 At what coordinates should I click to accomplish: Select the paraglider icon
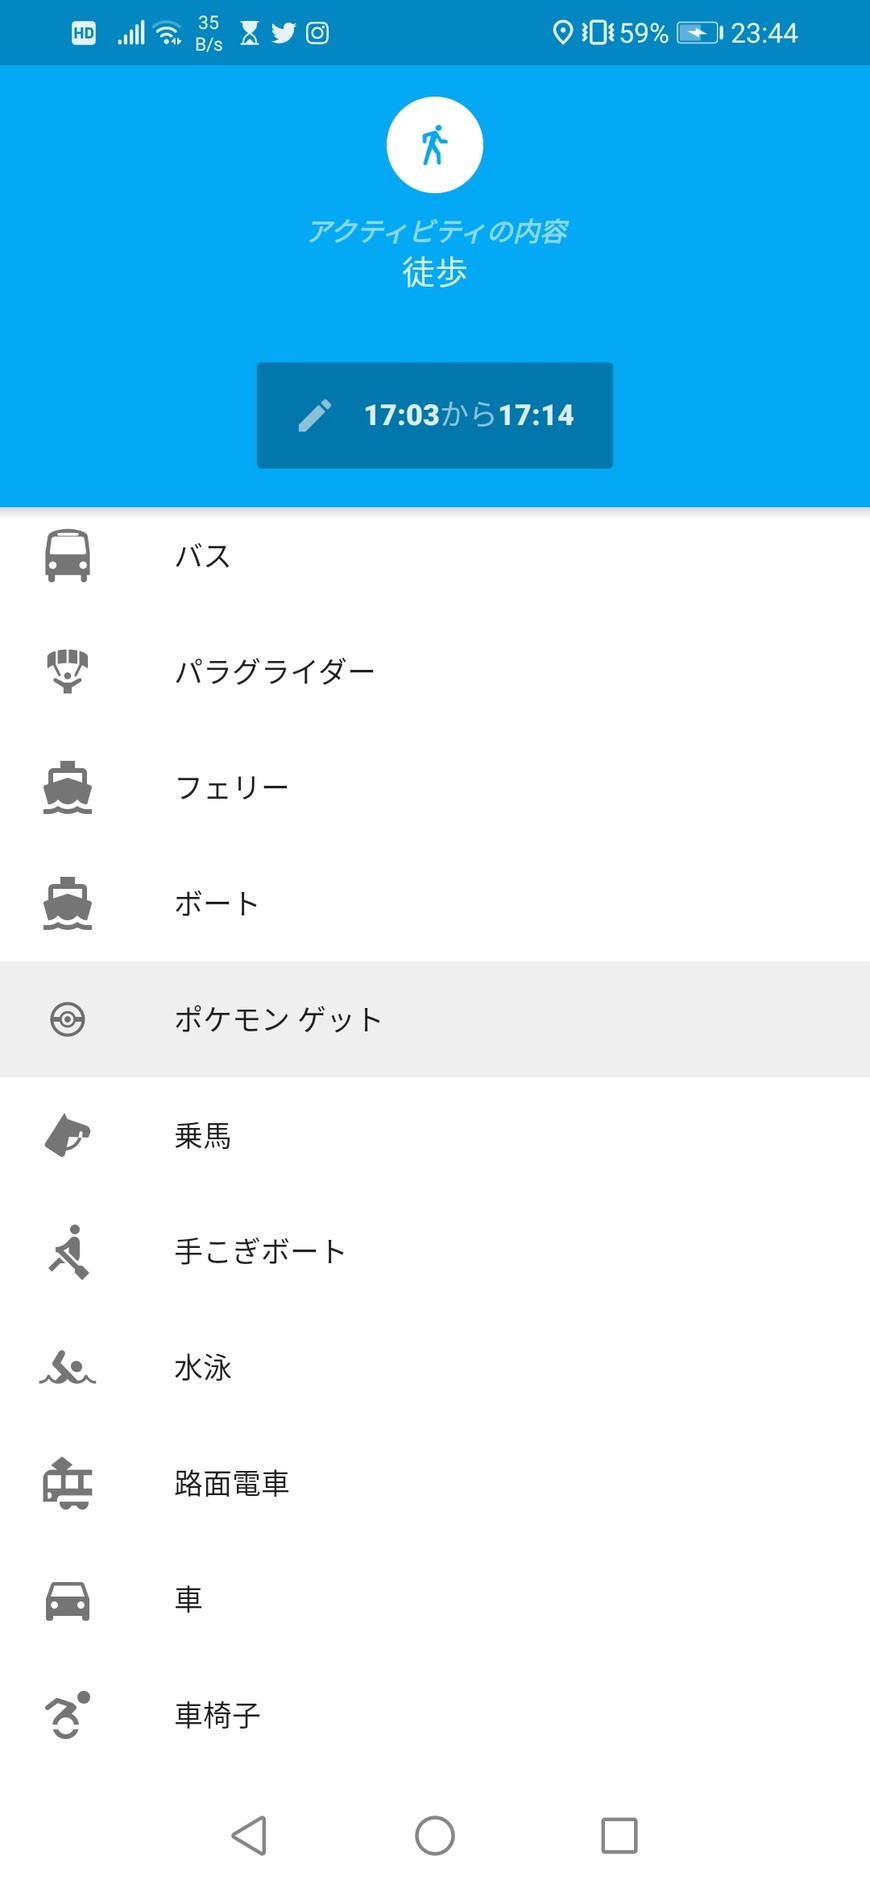pos(67,671)
